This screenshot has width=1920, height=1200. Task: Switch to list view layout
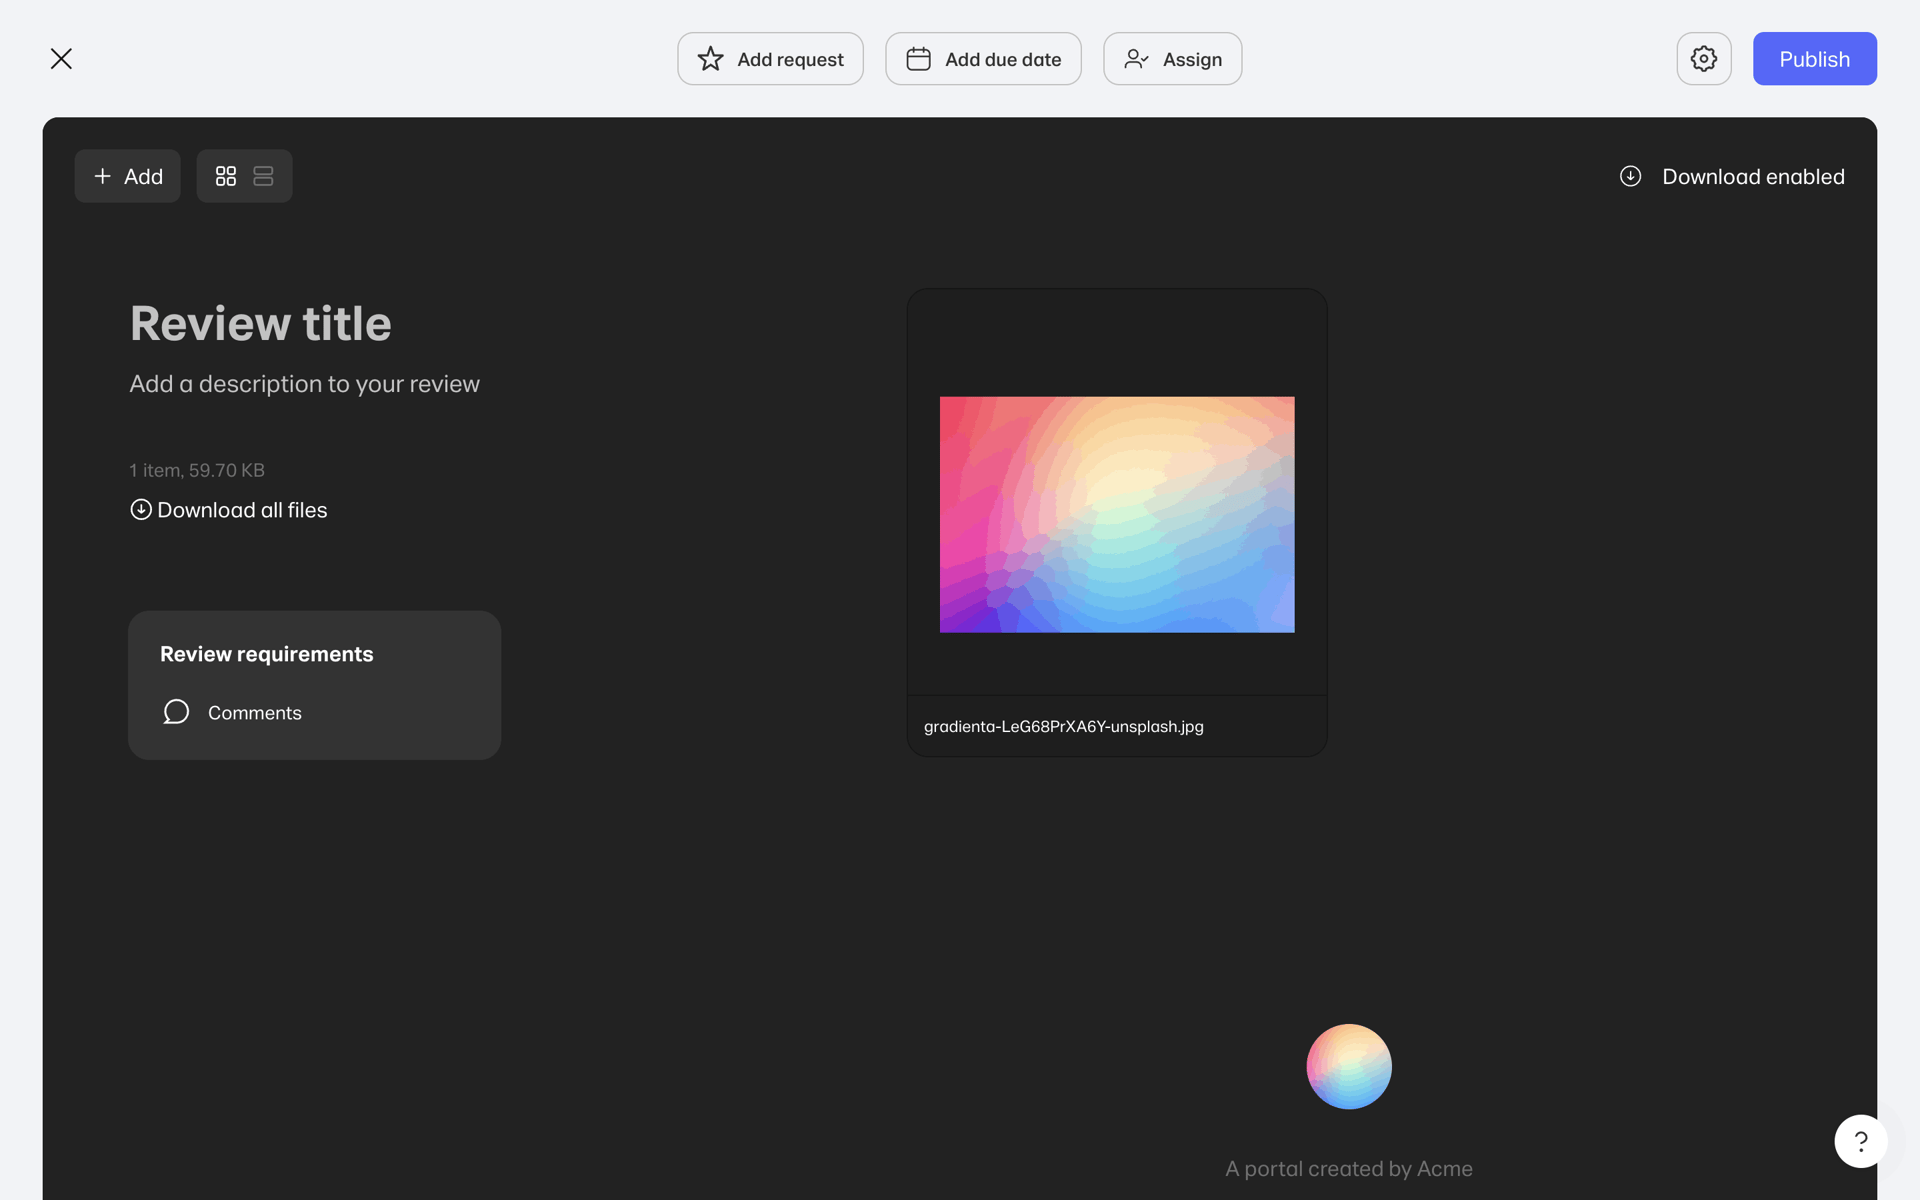click(263, 176)
